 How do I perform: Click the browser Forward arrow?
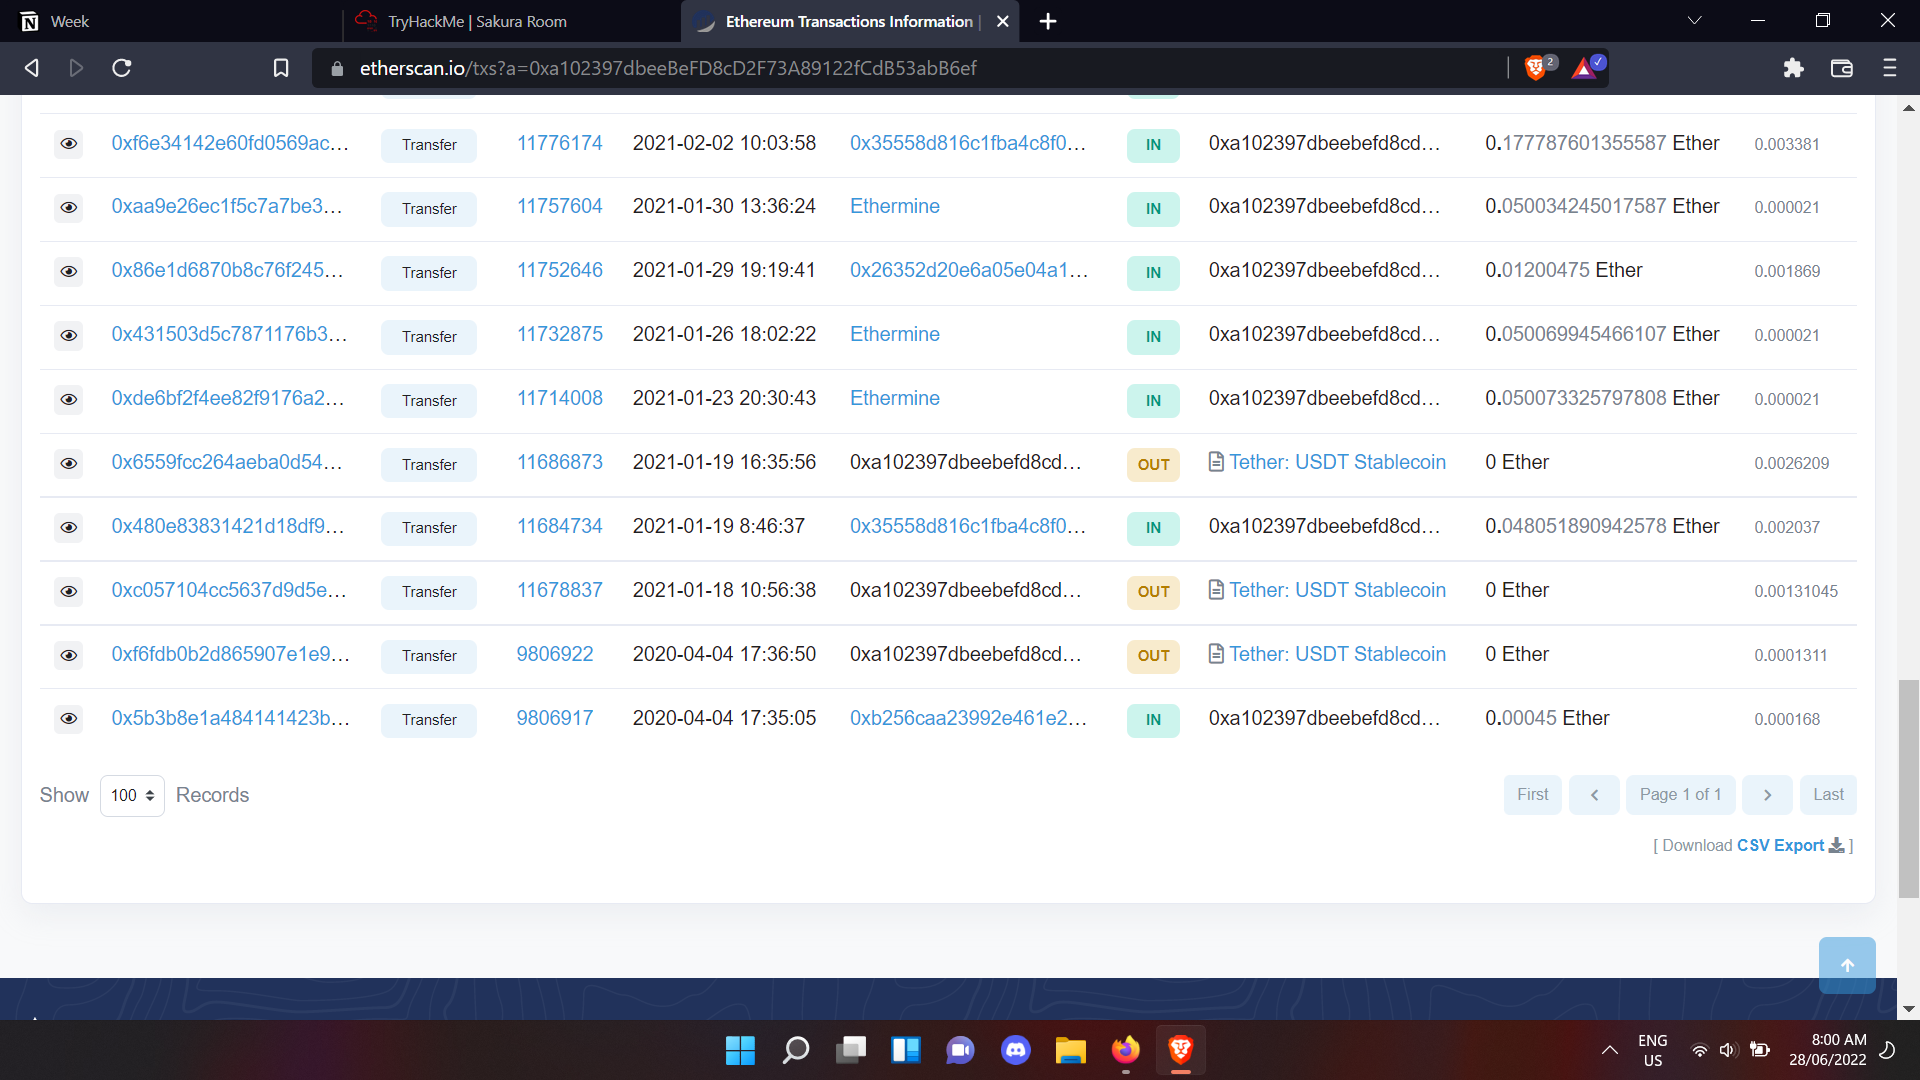[x=76, y=68]
